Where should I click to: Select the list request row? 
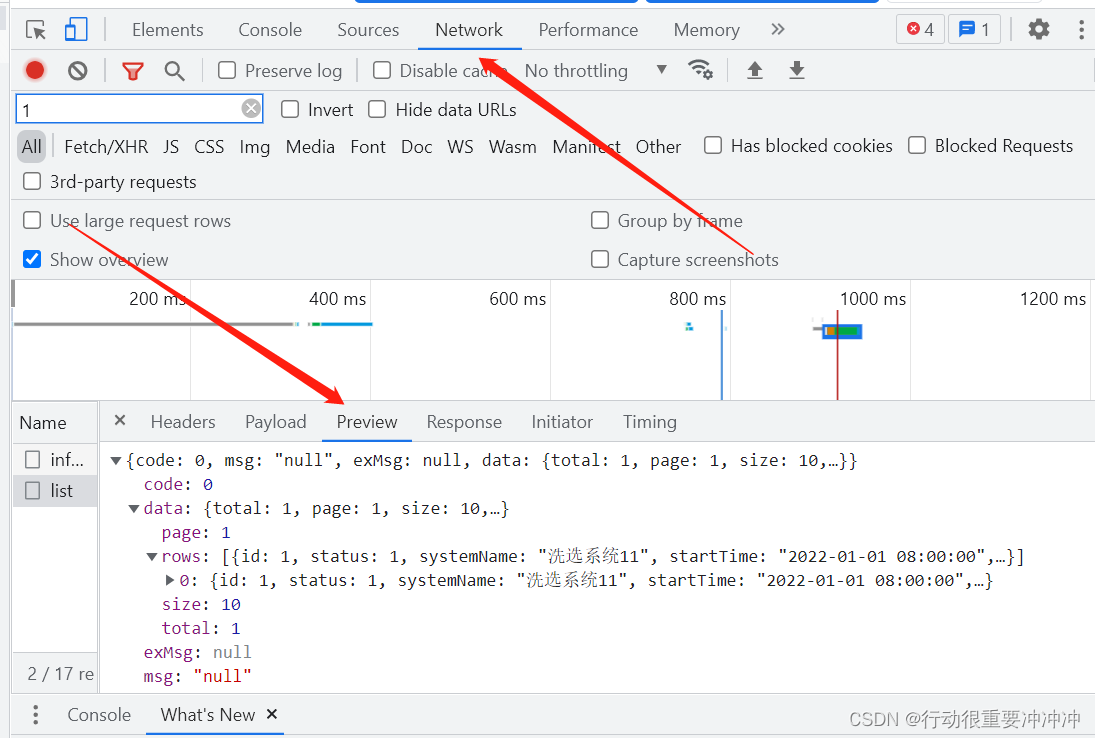pyautogui.click(x=54, y=491)
